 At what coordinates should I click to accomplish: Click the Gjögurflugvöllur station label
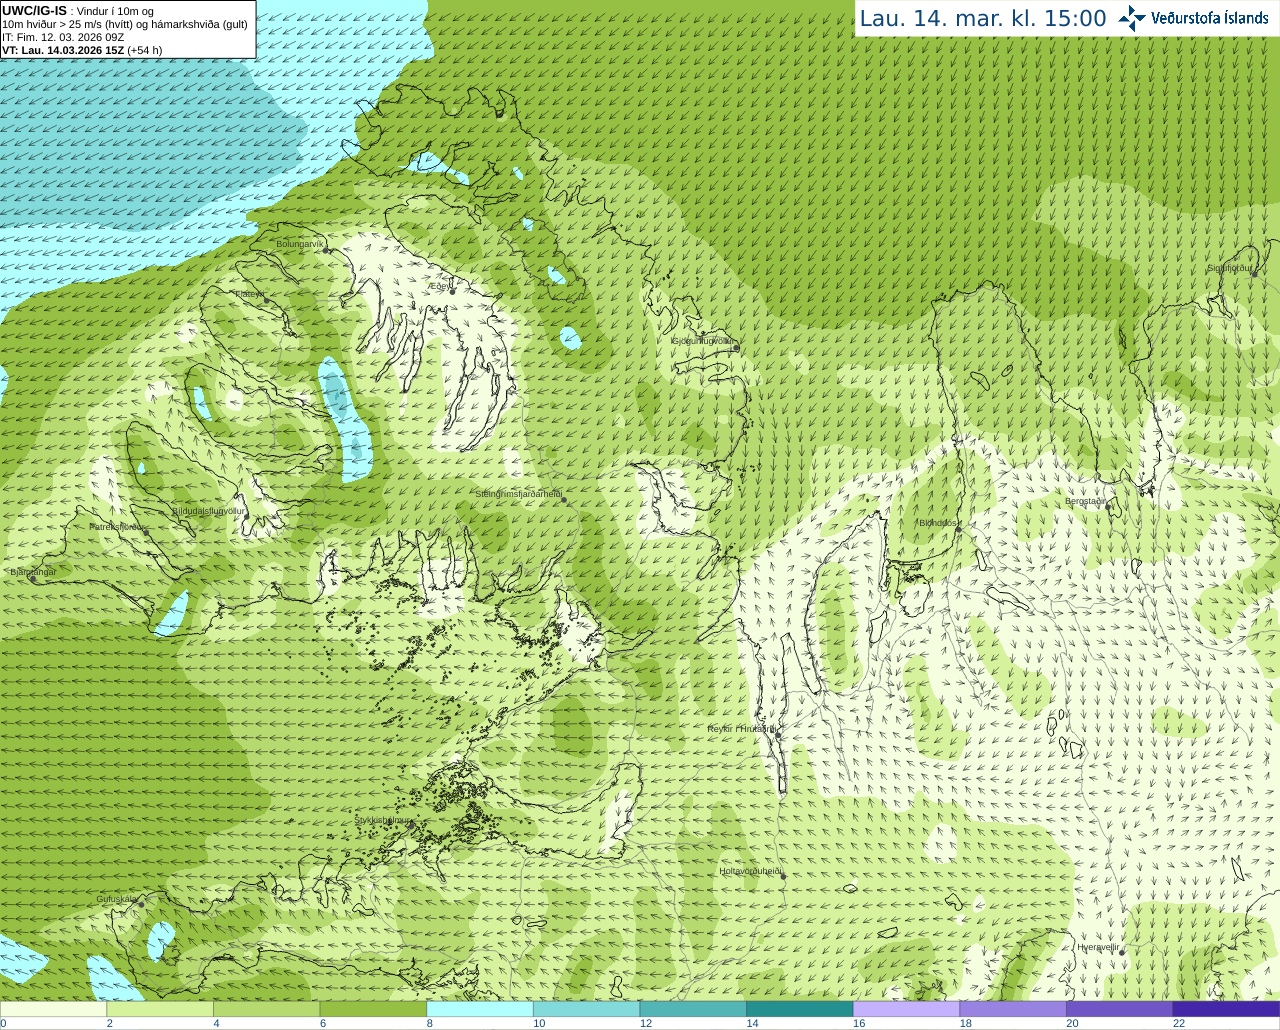(704, 341)
